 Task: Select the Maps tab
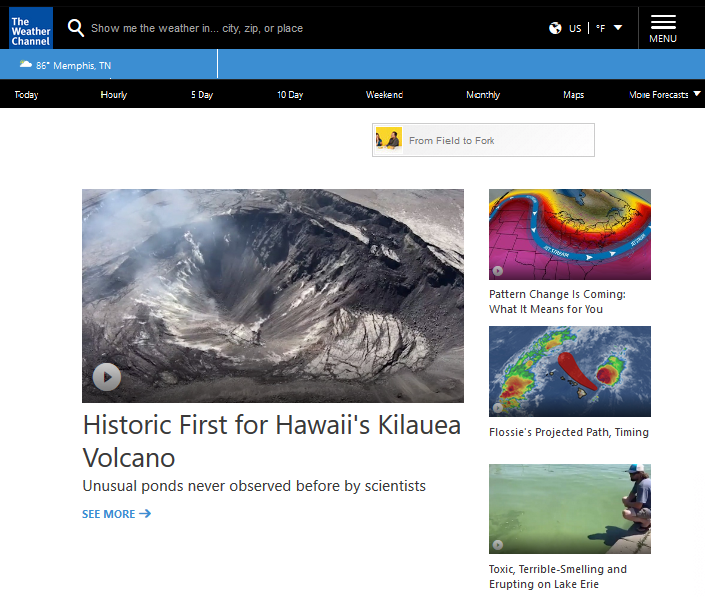pyautogui.click(x=574, y=94)
